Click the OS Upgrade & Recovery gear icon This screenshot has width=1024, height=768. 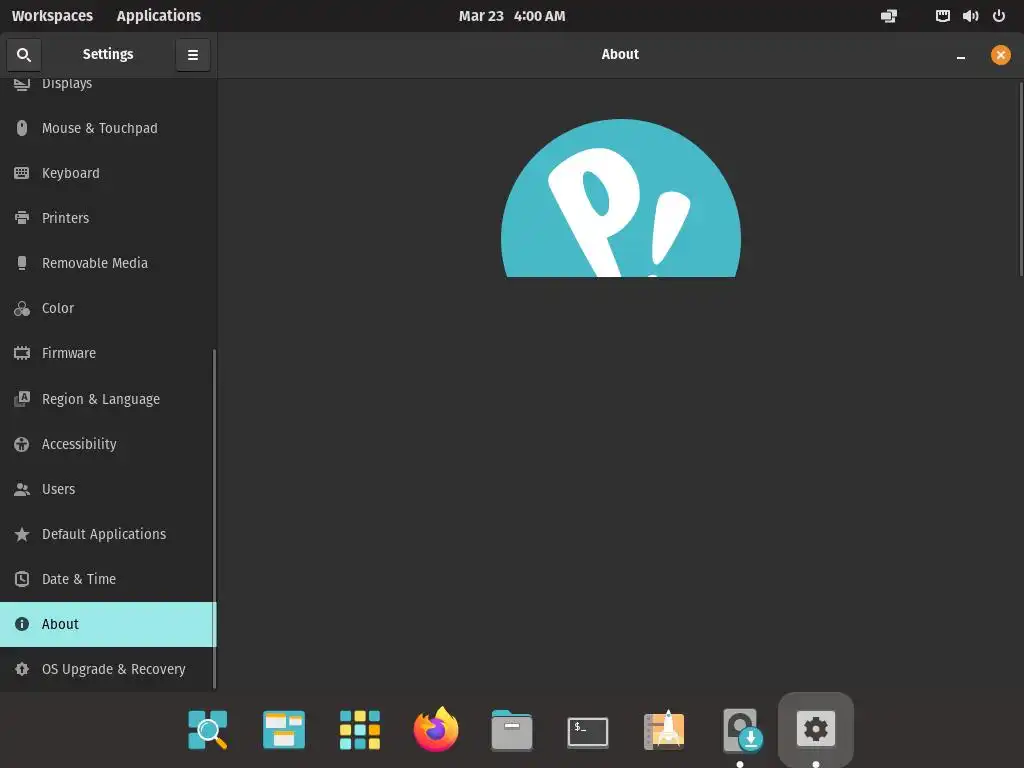(x=22, y=669)
